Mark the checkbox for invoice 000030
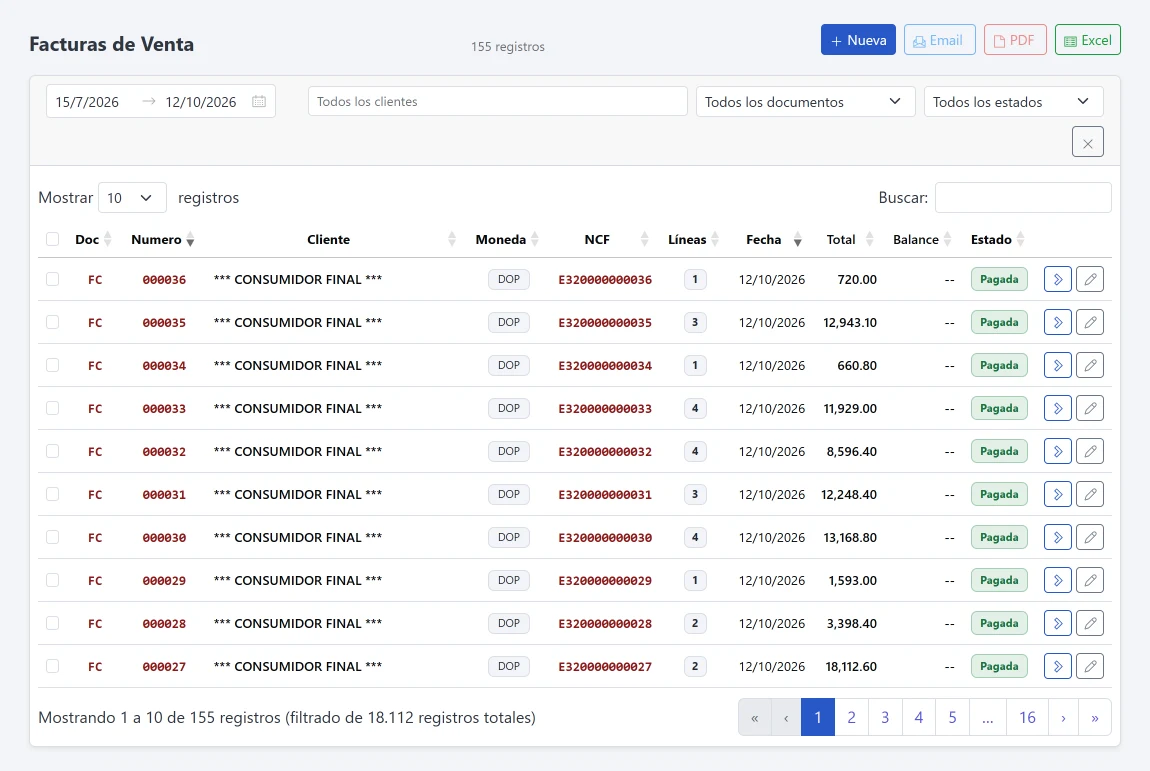The width and height of the screenshot is (1150, 771). tap(52, 537)
